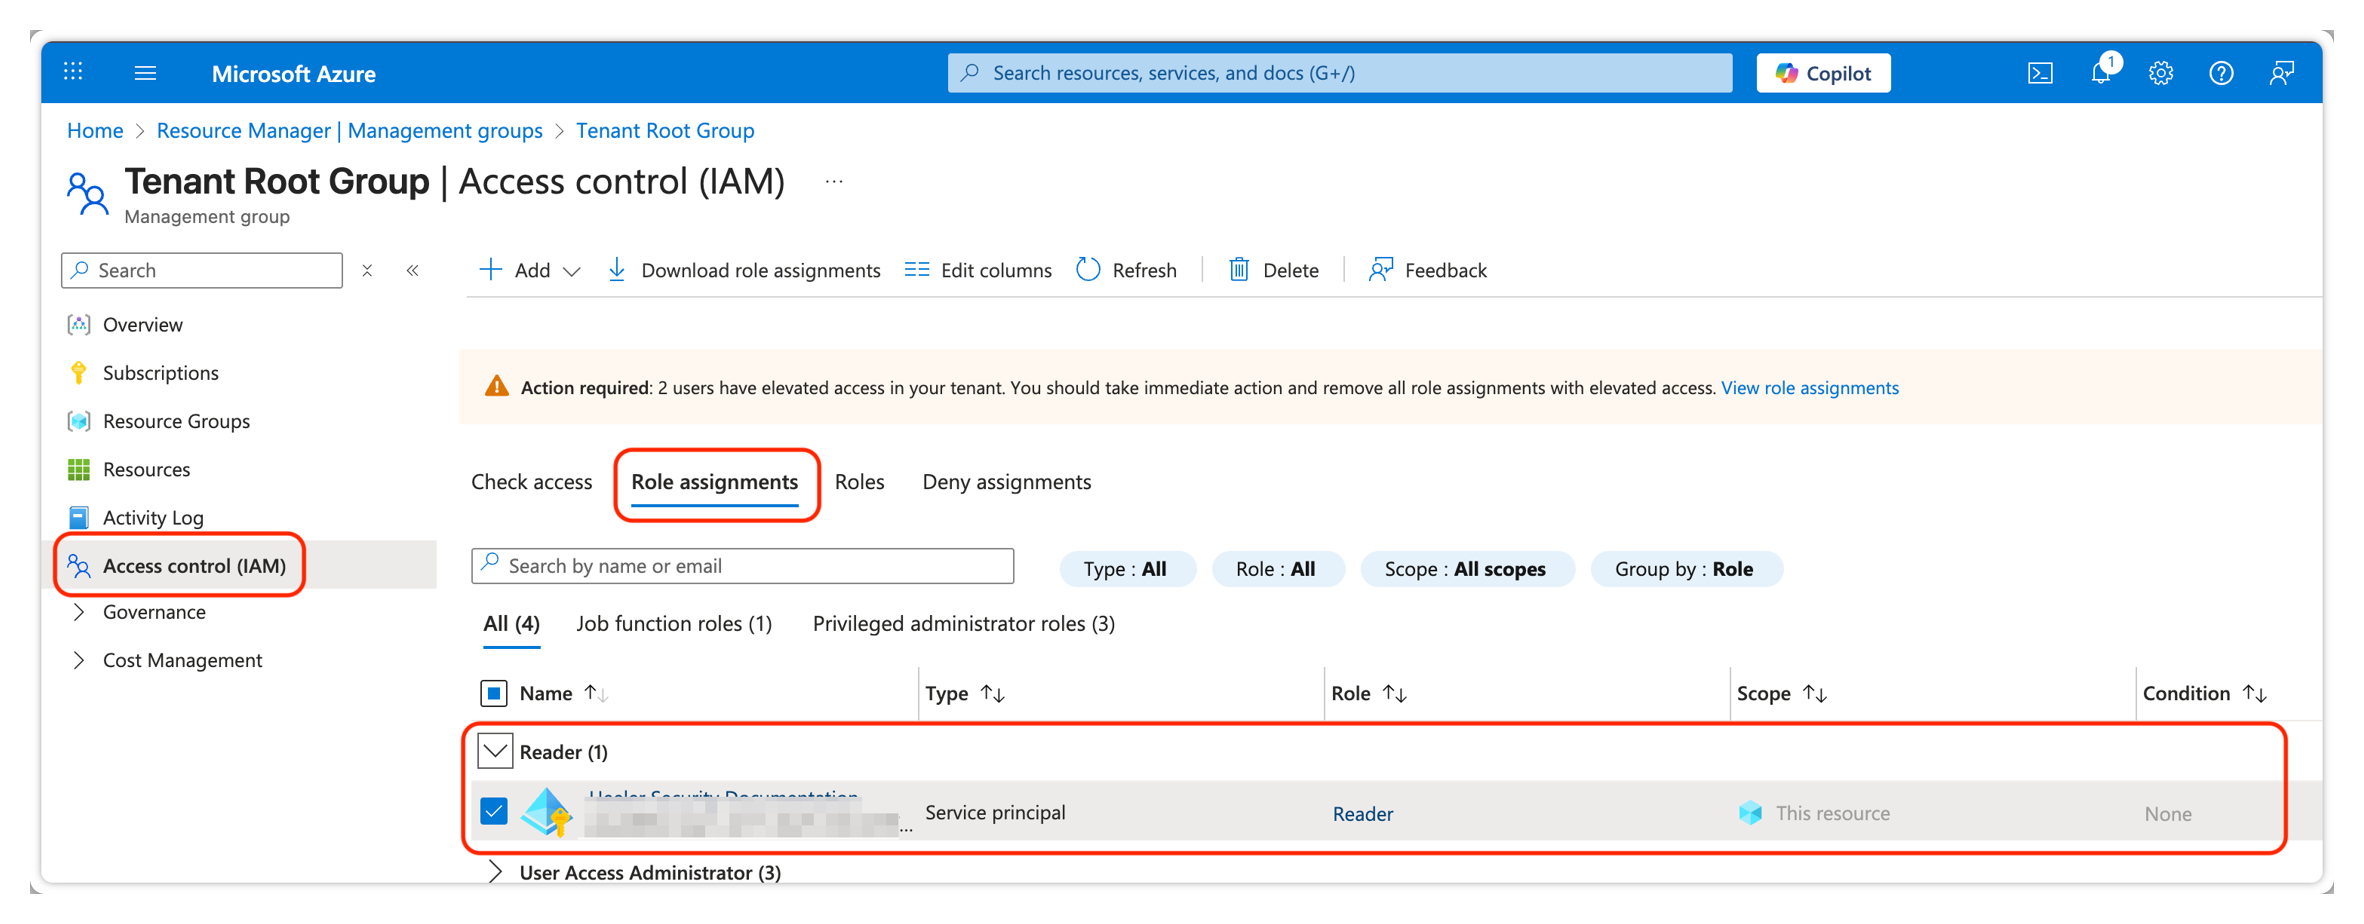Screen dimensions: 2364x924
Task: Open the Group by : Role filter
Action: [1685, 569]
